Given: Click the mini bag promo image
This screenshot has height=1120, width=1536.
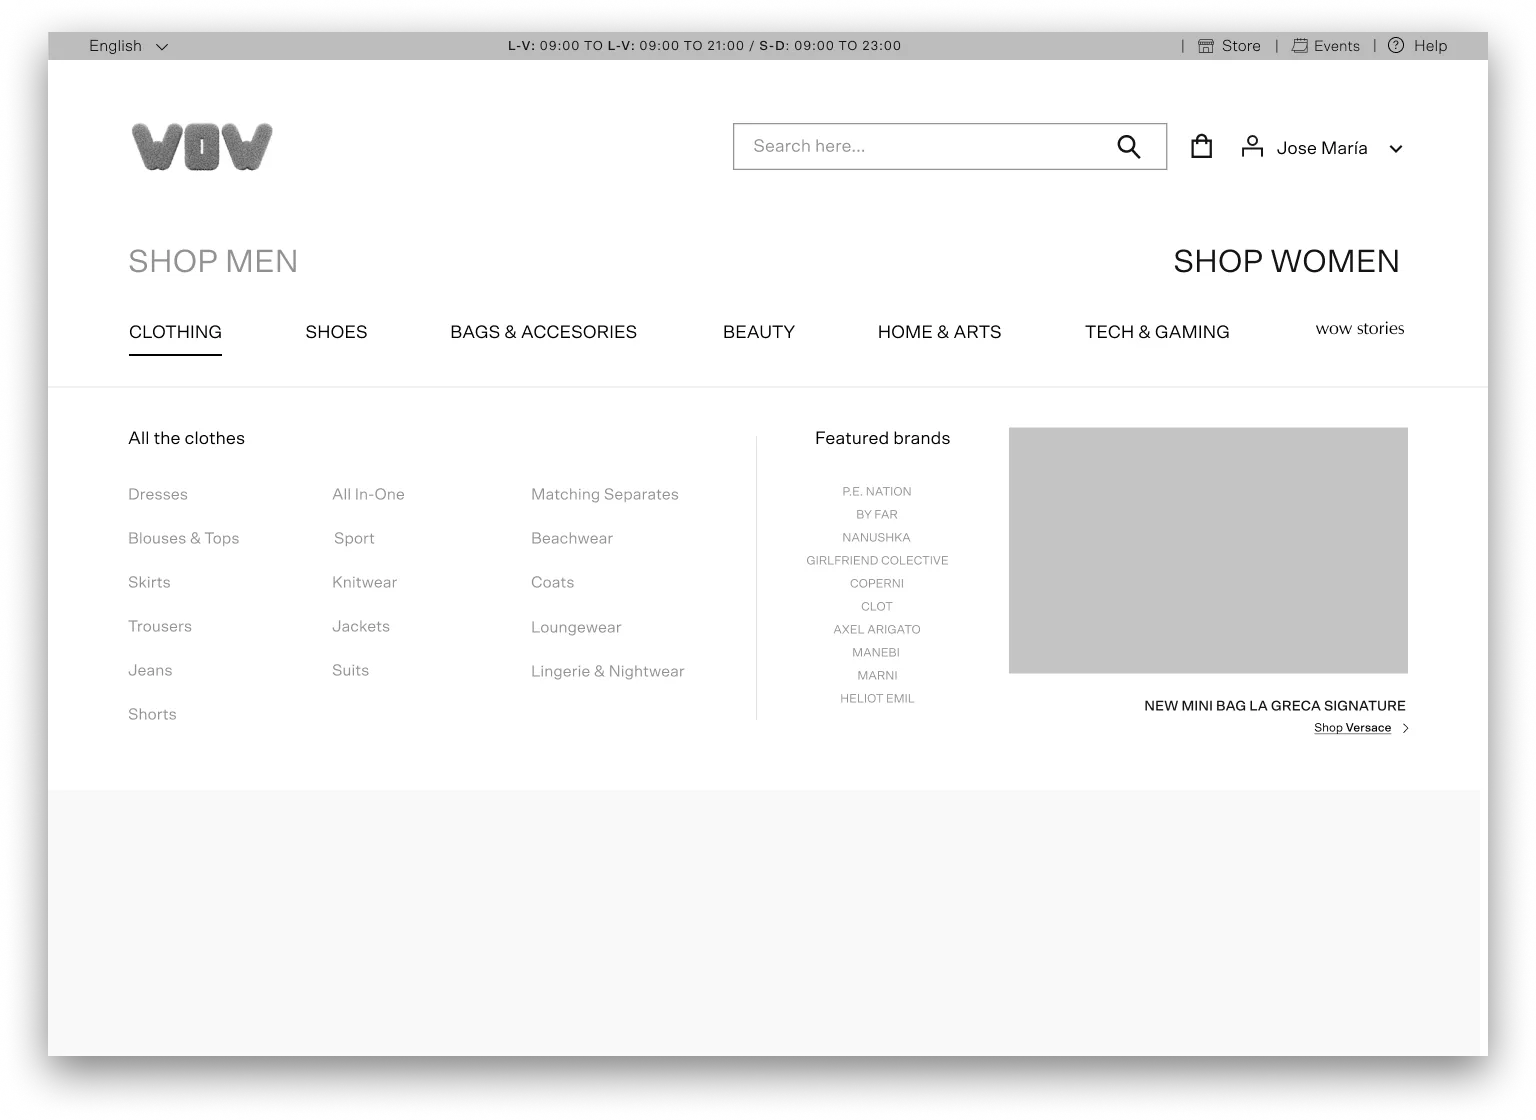Looking at the screenshot, I should (x=1208, y=550).
